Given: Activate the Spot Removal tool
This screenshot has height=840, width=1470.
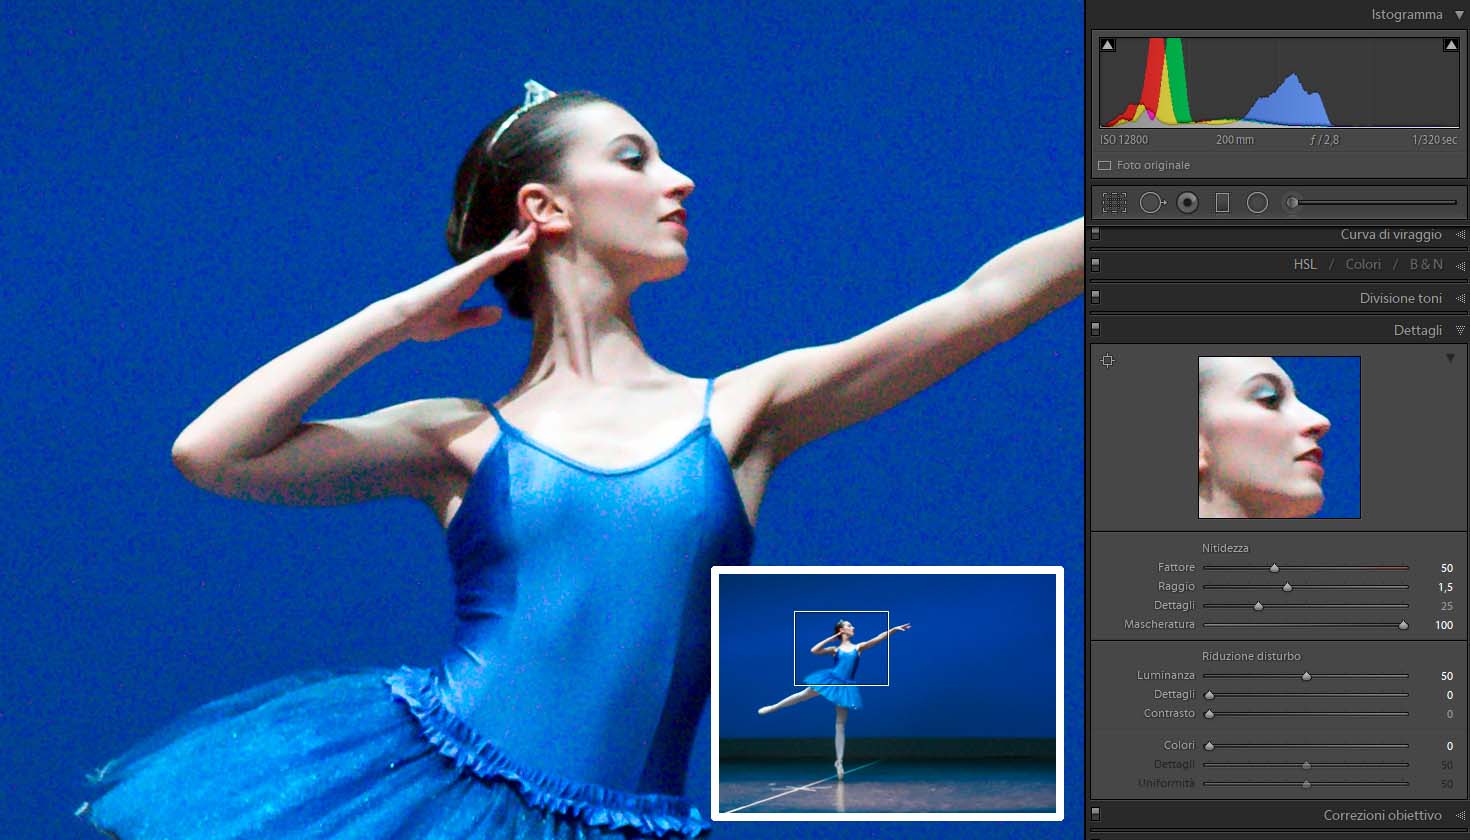Looking at the screenshot, I should pyautogui.click(x=1151, y=203).
